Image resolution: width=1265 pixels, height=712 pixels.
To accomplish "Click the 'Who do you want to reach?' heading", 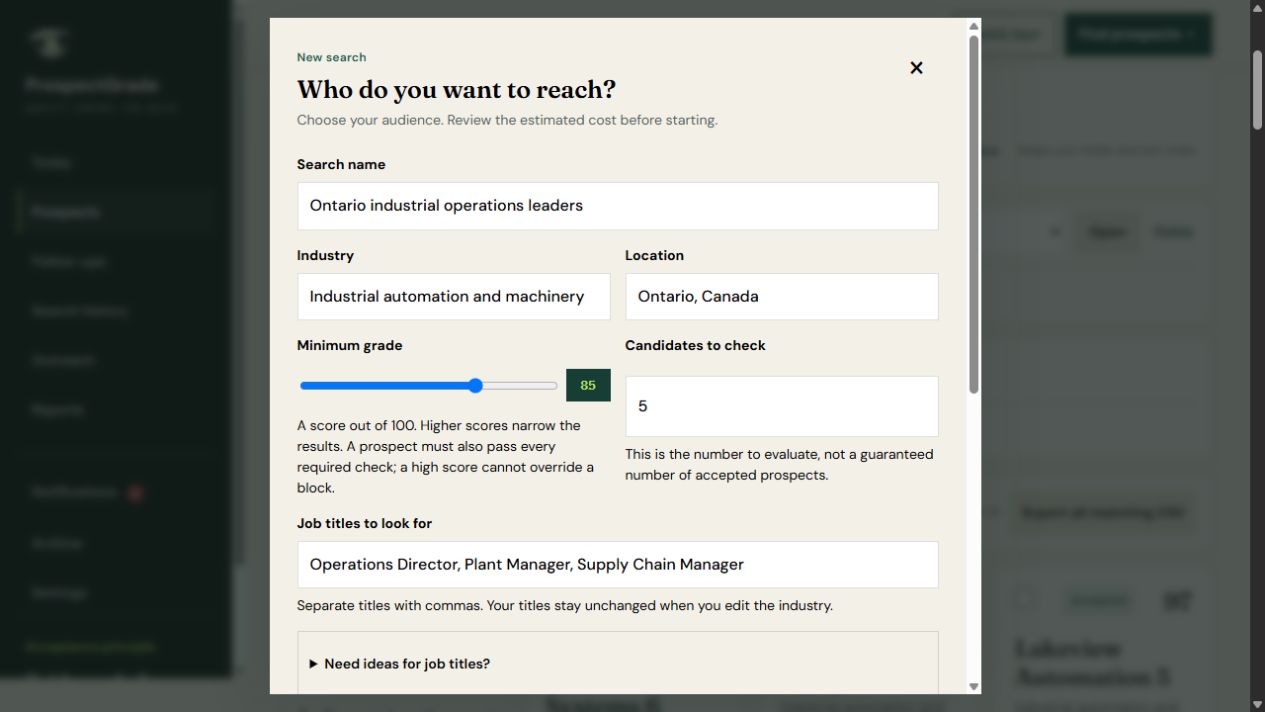I will (456, 90).
